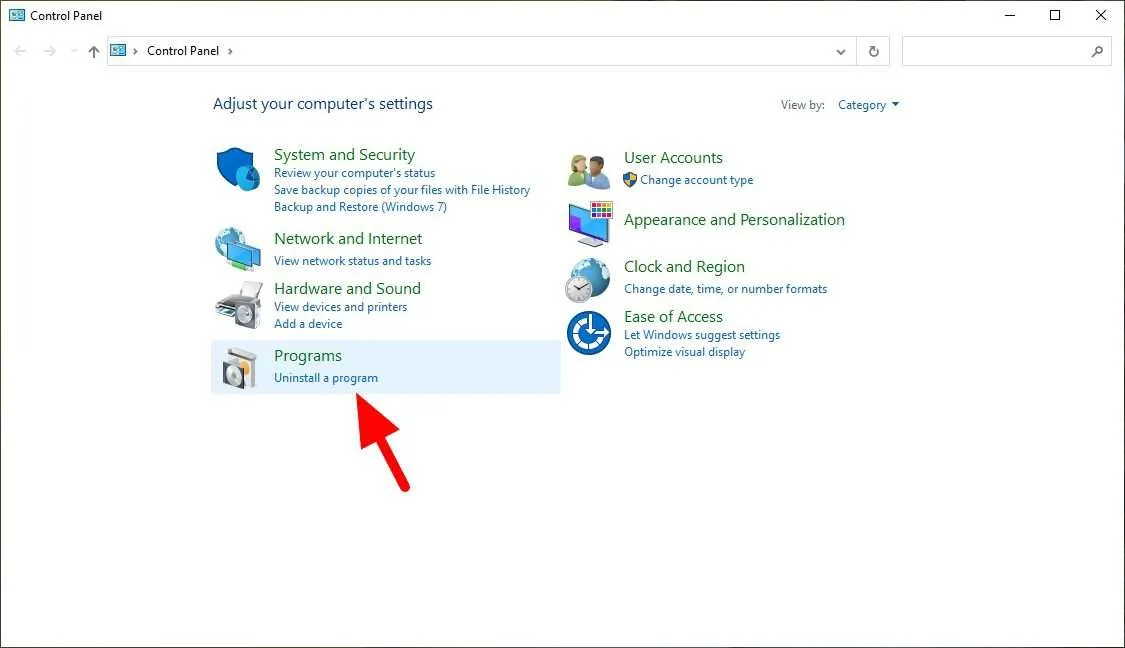The height and width of the screenshot is (648, 1125).
Task: Click the Clock and Region globe icon
Action: click(x=587, y=280)
